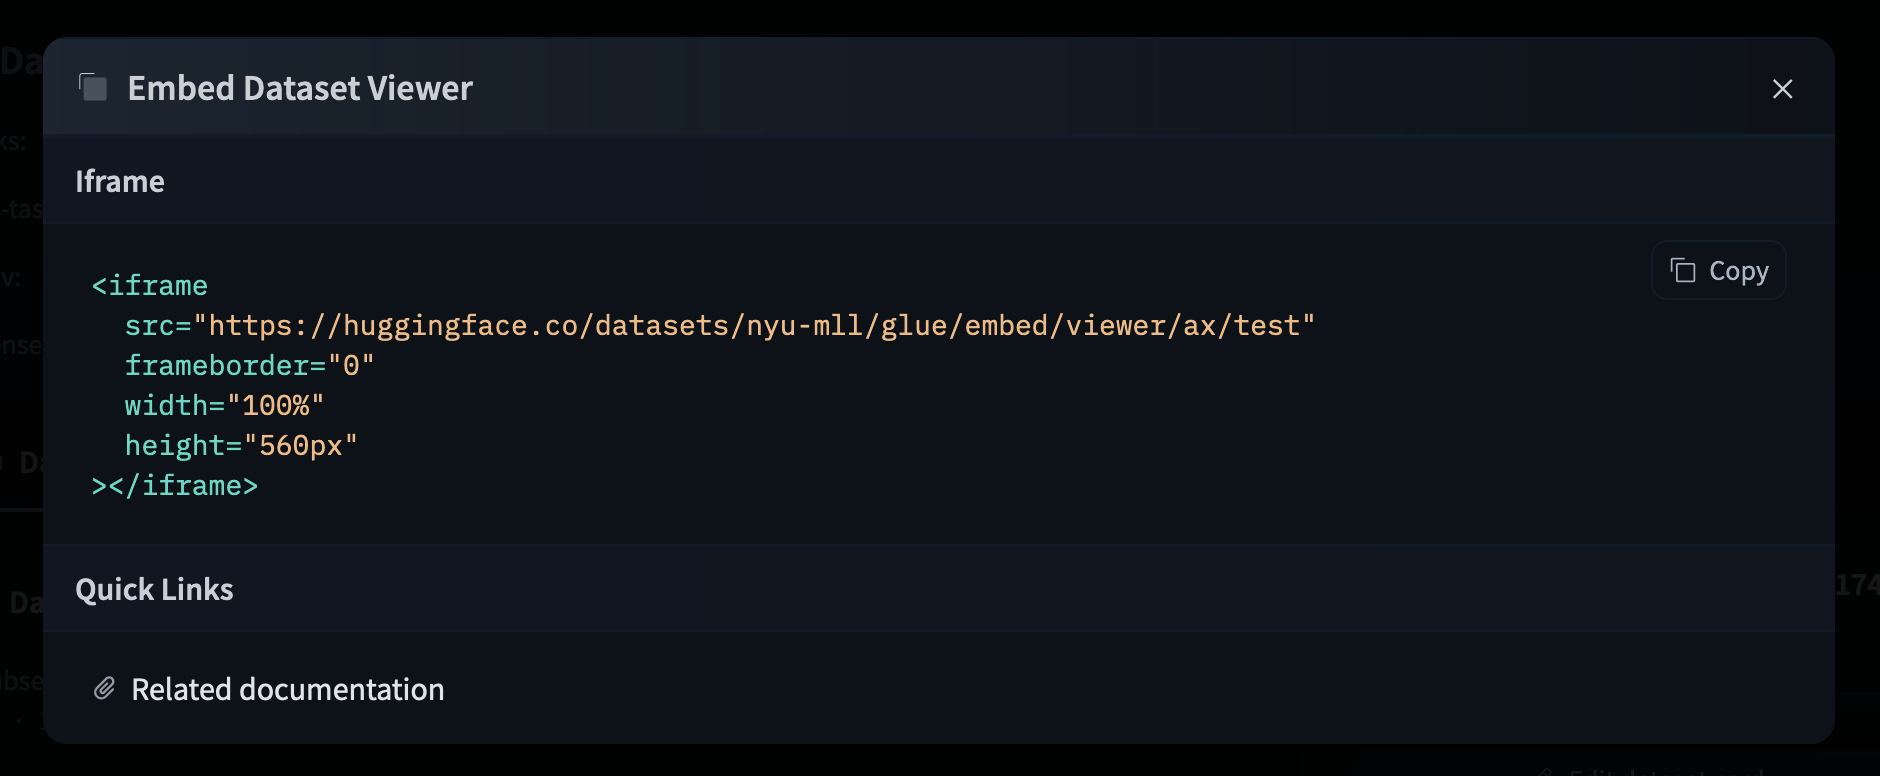The width and height of the screenshot is (1880, 776).
Task: Click the Quick Links section heading
Action: coord(154,589)
